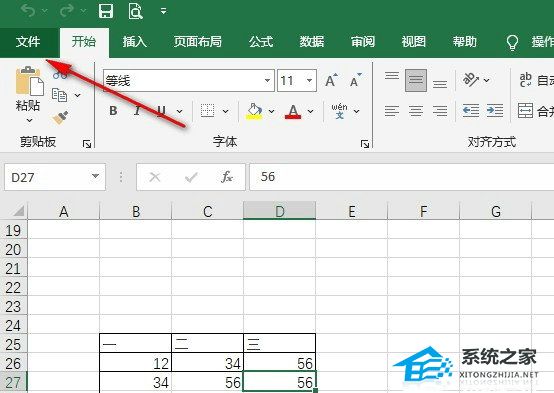Click the Format Painter brush icon
Image resolution: width=554 pixels, height=393 pixels.
(60, 118)
